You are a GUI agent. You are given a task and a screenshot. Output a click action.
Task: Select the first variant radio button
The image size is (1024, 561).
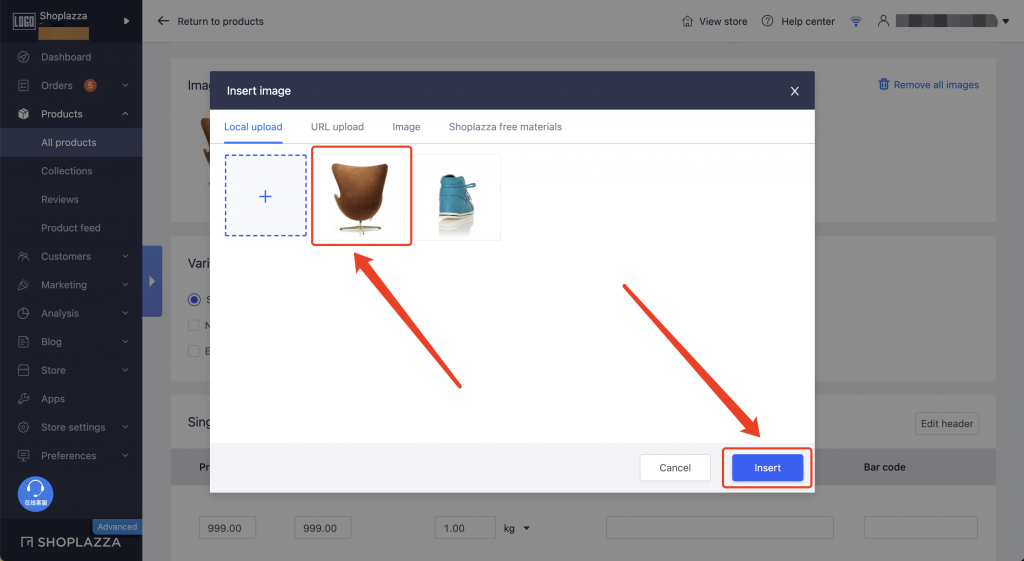[194, 299]
